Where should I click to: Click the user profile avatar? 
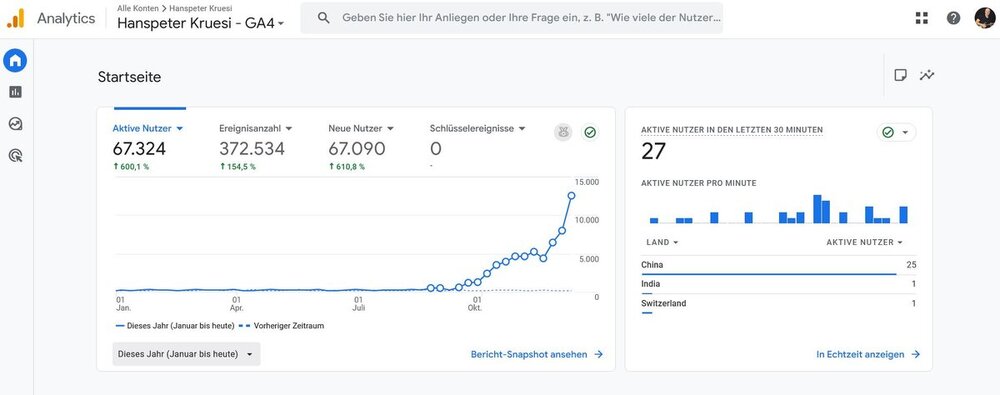coord(985,18)
